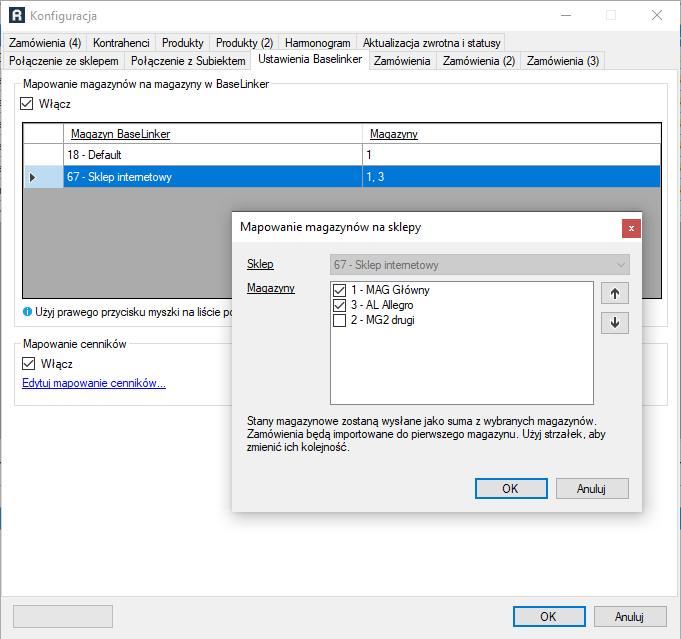Screen dimensions: 681x639
Task: Open Edytuj mapowanie cenników link
Action: tap(94, 383)
